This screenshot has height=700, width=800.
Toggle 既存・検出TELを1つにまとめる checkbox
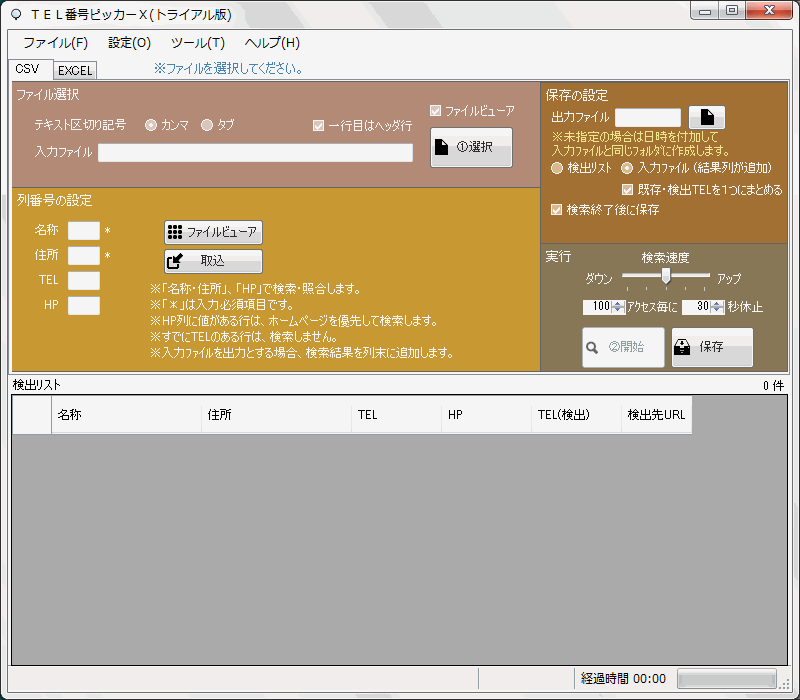coord(627,189)
